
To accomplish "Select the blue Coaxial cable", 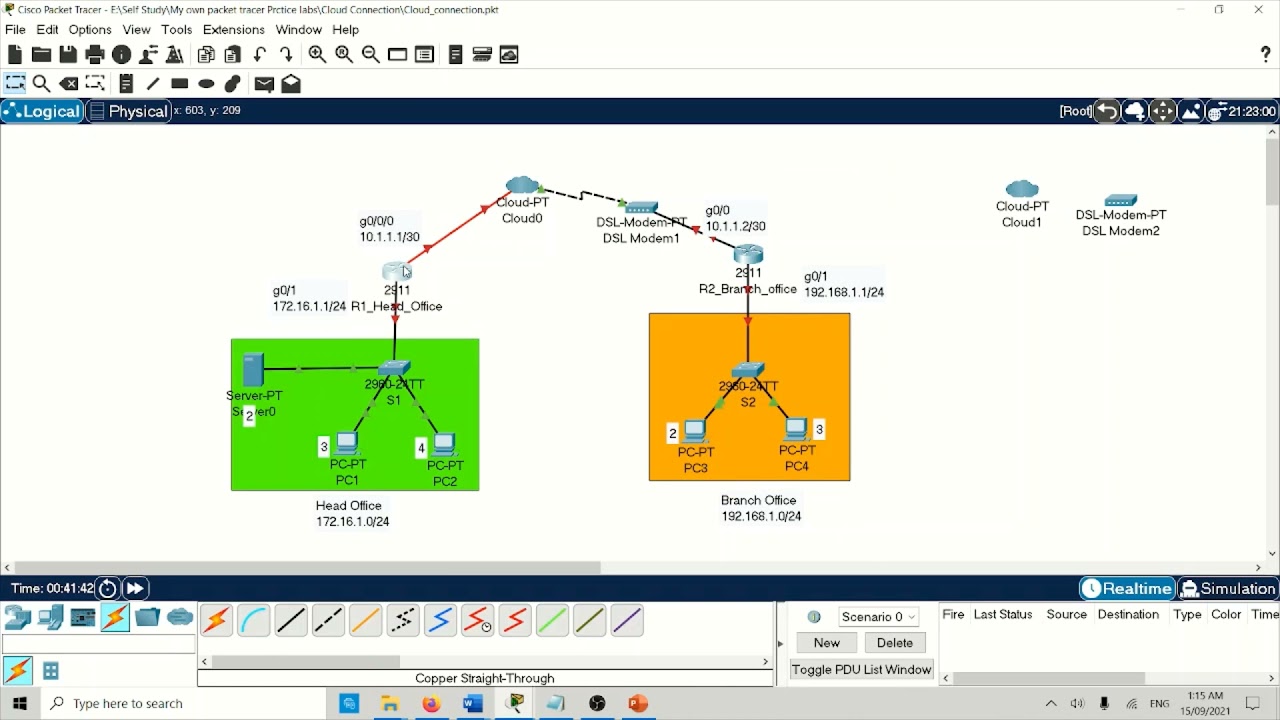I will pos(440,621).
